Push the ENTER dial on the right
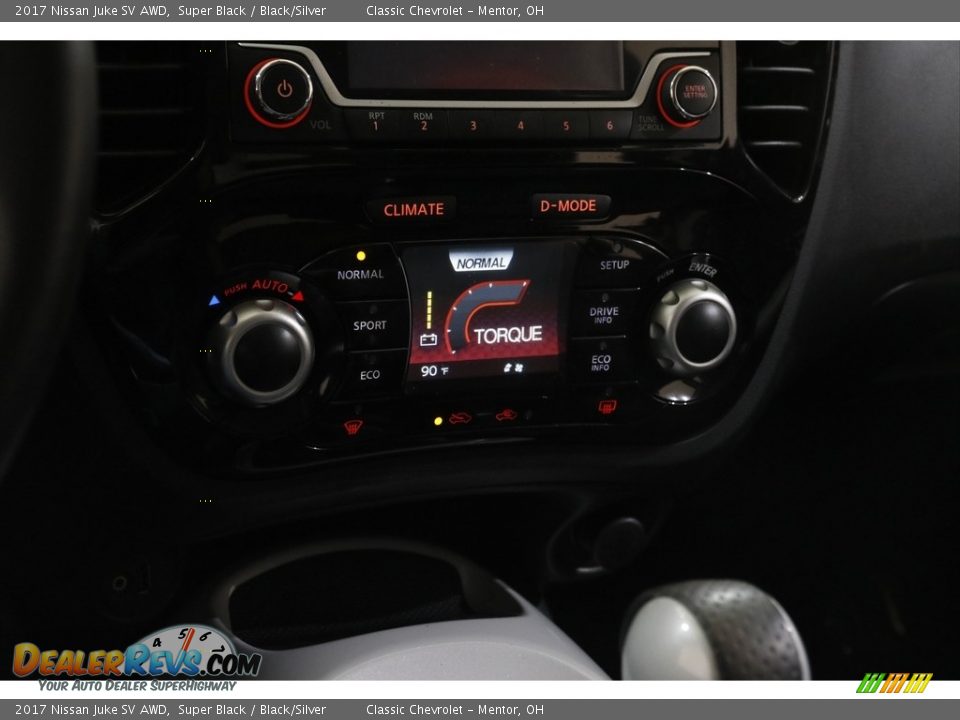The image size is (960, 720). point(695,326)
